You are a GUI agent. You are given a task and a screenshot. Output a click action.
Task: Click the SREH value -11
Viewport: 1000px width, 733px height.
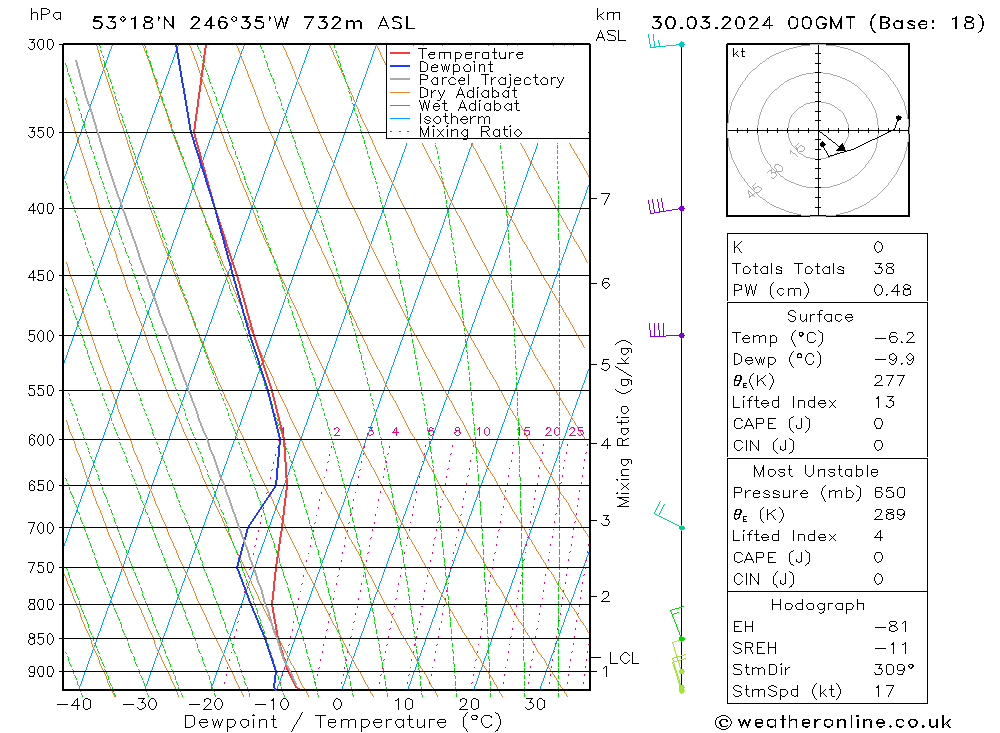point(892,648)
